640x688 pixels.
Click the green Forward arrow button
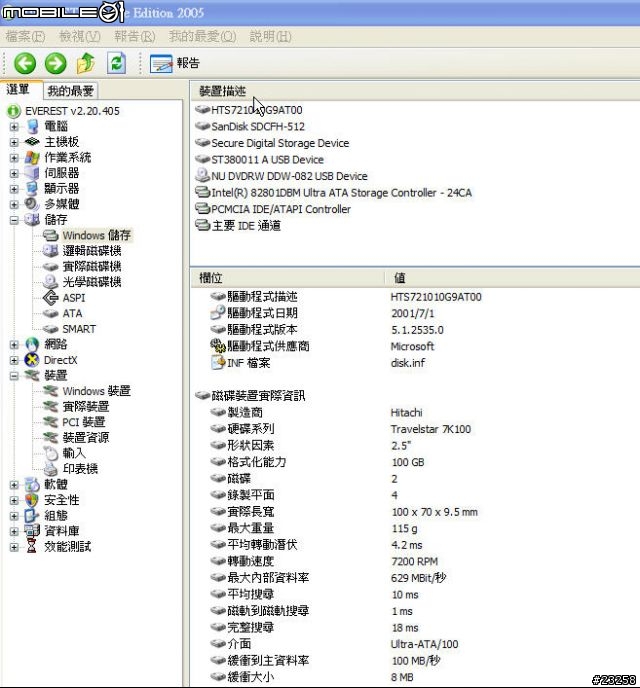coord(55,63)
